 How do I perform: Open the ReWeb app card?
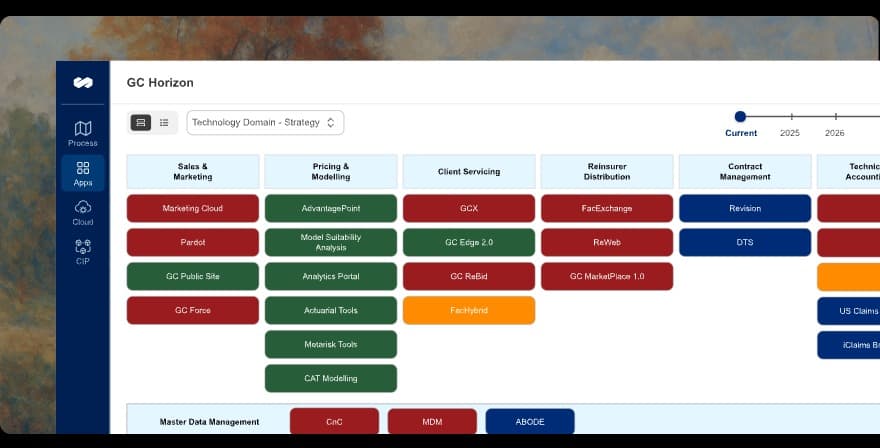(607, 242)
